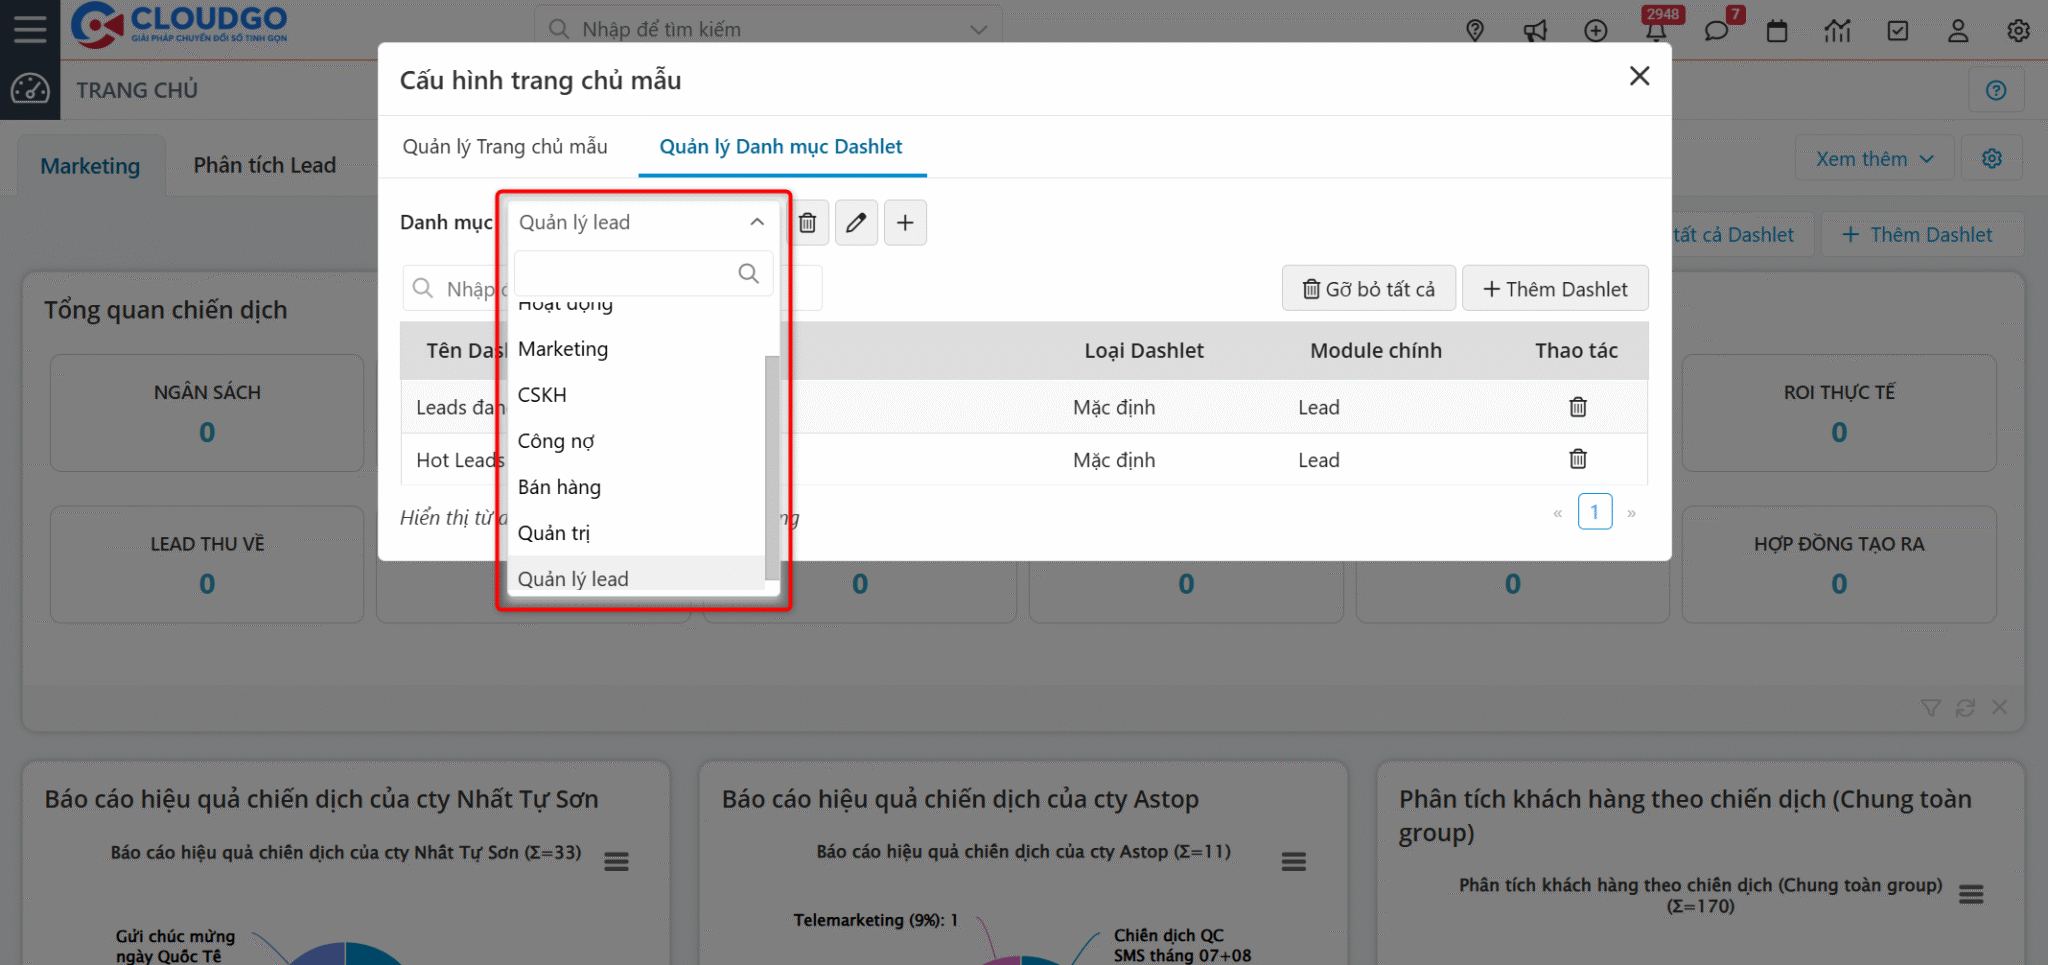The height and width of the screenshot is (965, 2048).
Task: Open the location pin icon
Action: tap(1475, 31)
